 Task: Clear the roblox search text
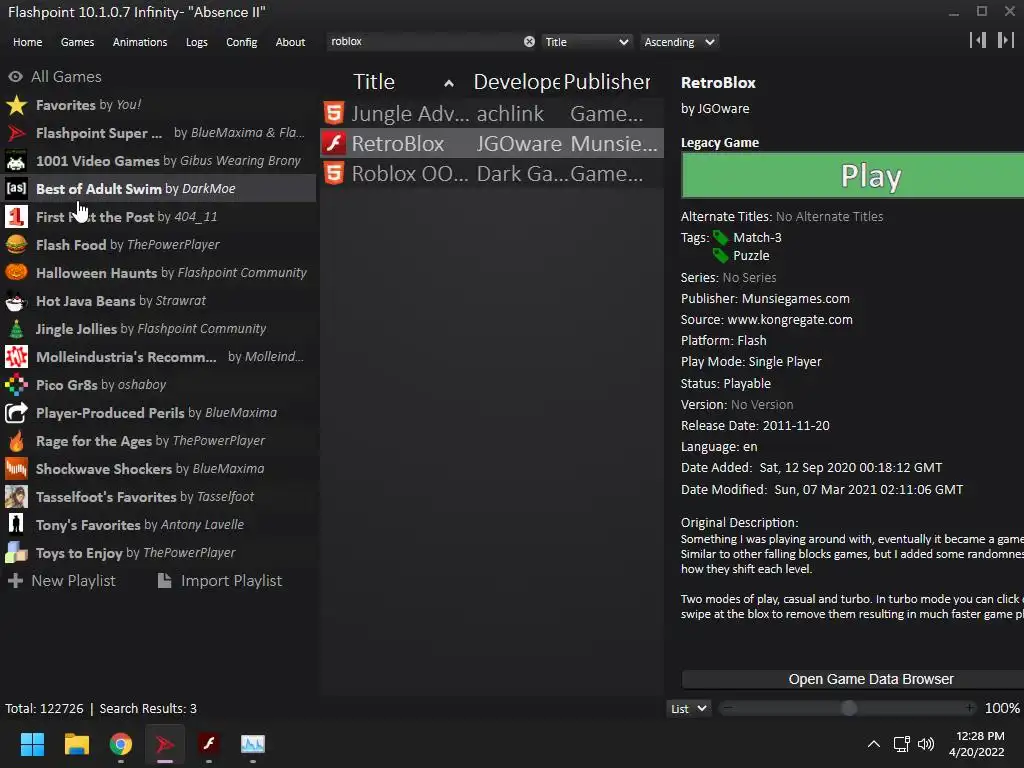(529, 42)
